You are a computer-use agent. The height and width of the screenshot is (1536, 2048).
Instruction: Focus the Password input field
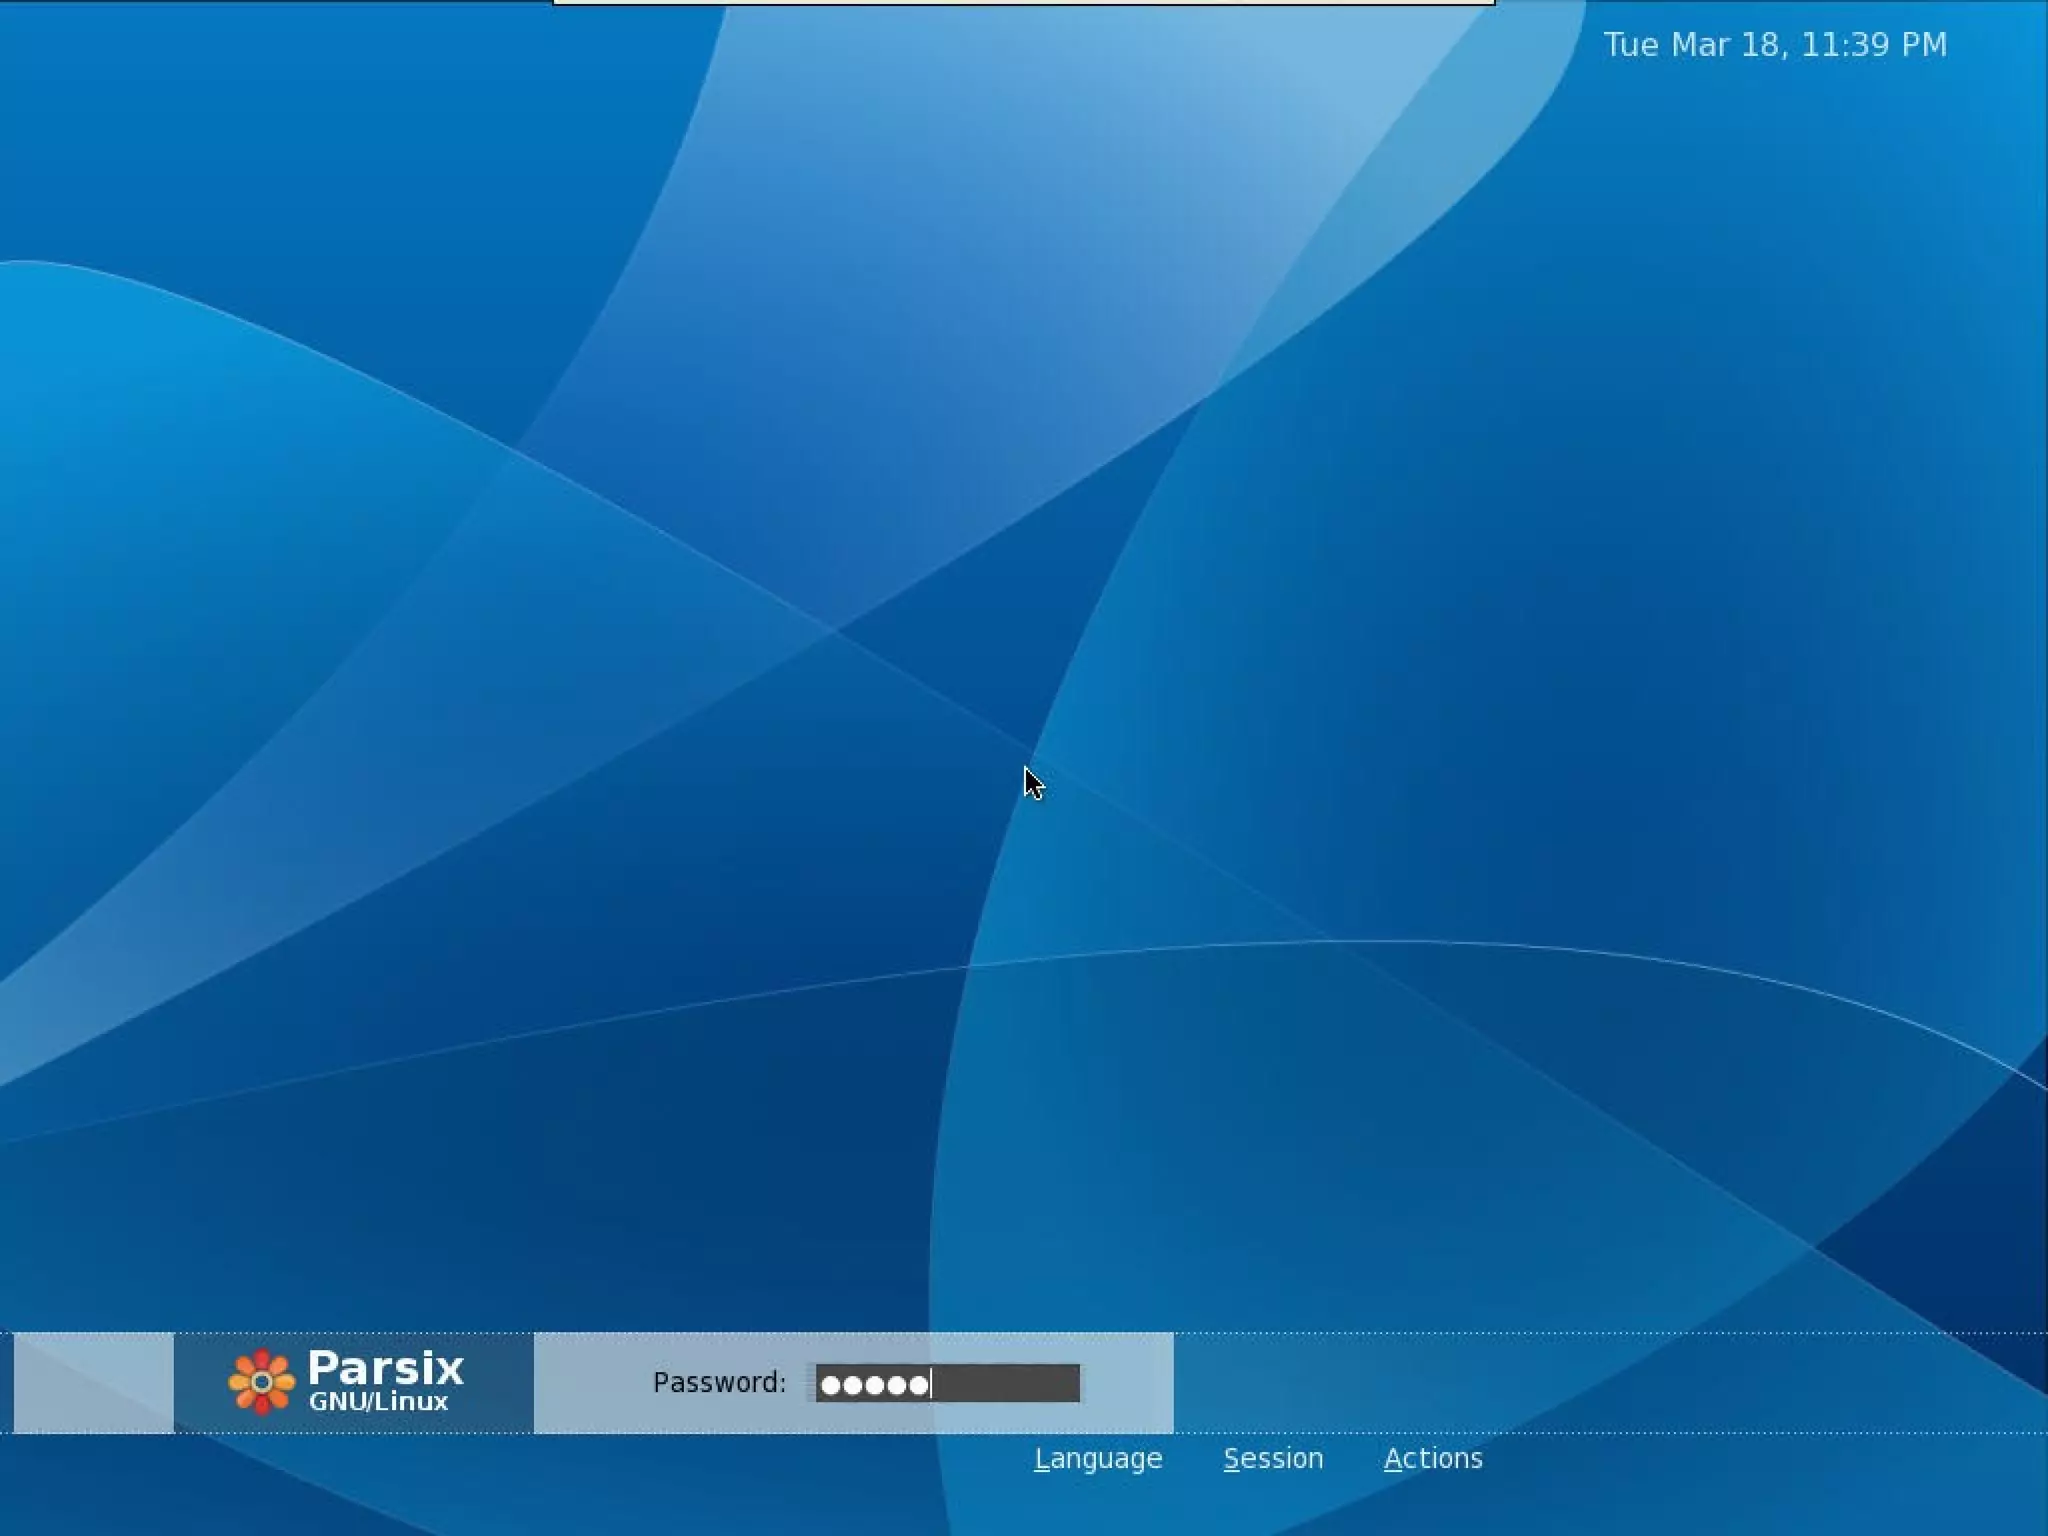point(947,1383)
